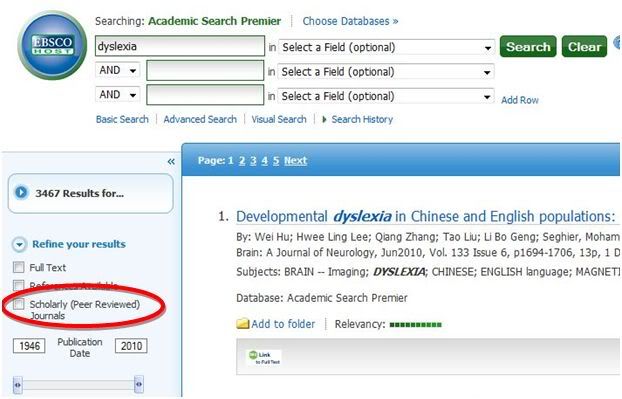Click the second search term input field
Viewport: 622px width, 399px height.
click(205, 71)
